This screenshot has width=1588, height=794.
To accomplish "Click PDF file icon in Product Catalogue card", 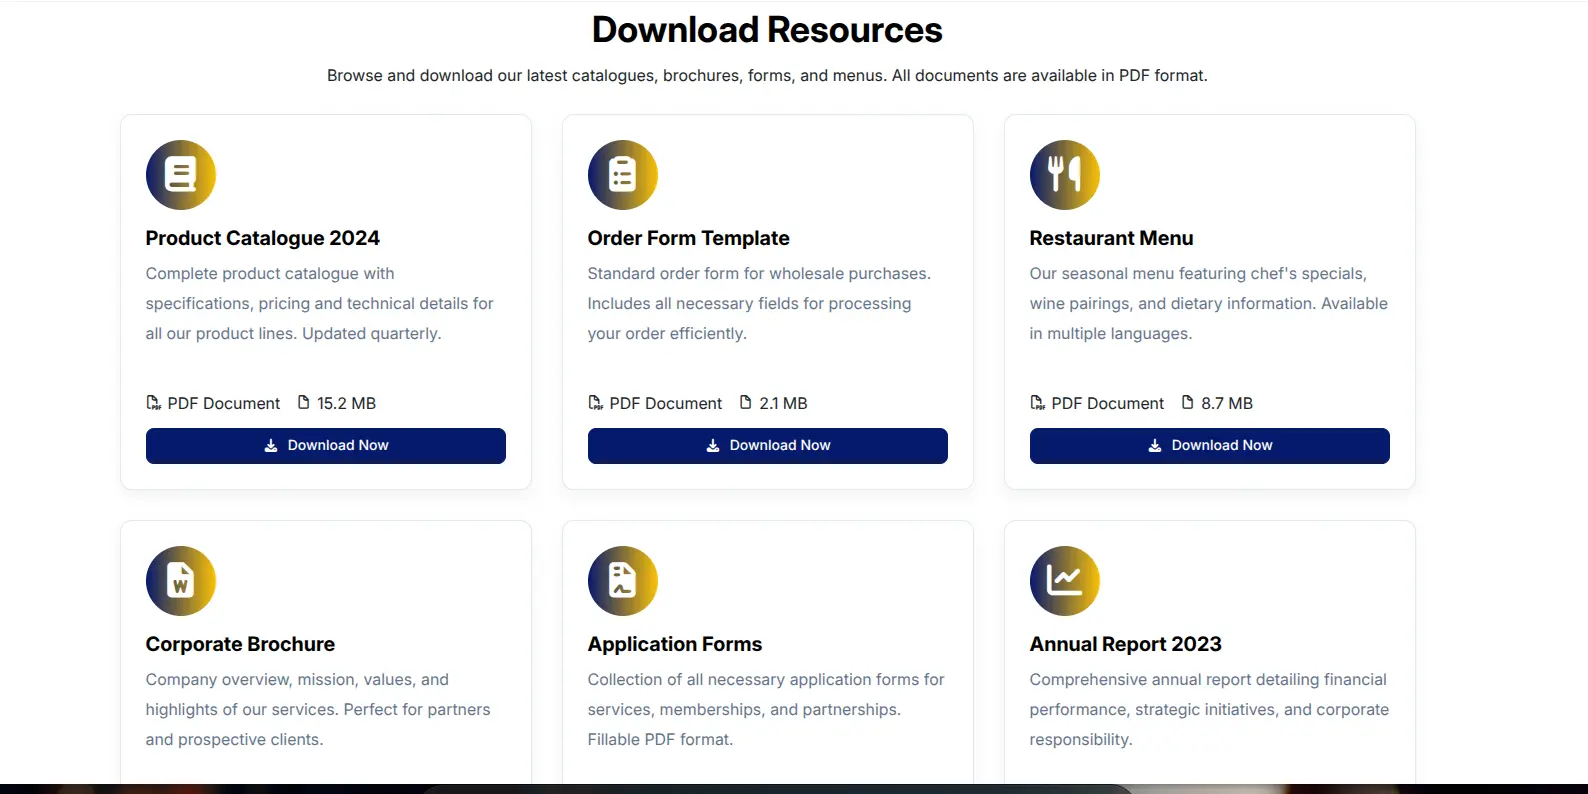I will tap(154, 403).
